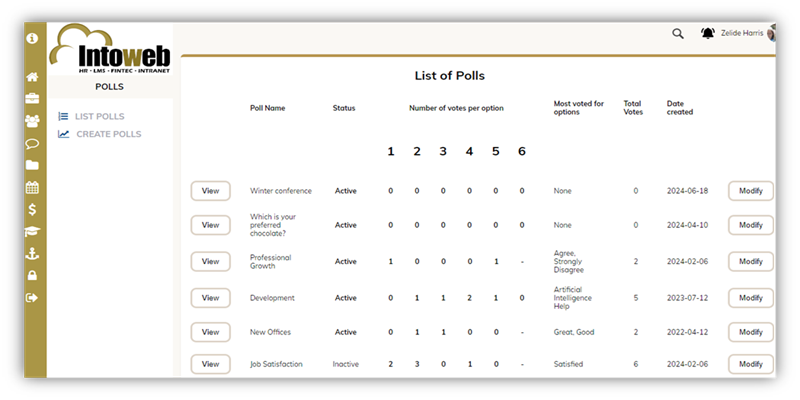Click the Number of votes per option header
Screen dimensions: 800x400
[456, 108]
